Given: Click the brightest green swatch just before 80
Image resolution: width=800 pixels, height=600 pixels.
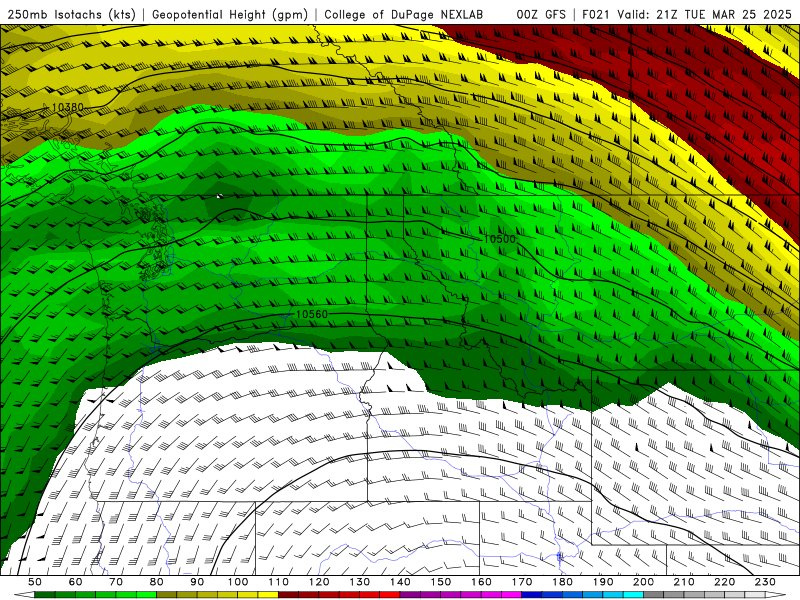Looking at the screenshot, I should coord(146,595).
